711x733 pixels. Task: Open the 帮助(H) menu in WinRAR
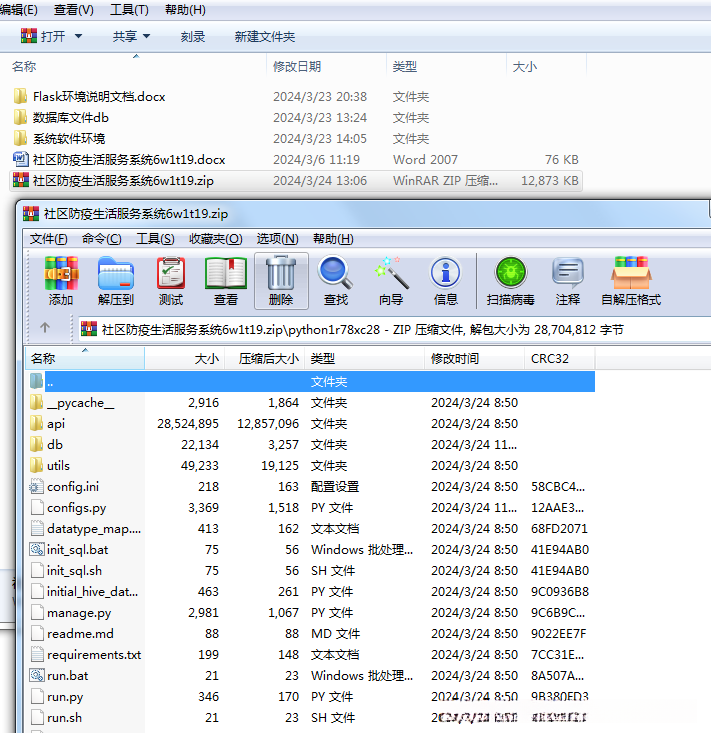333,239
